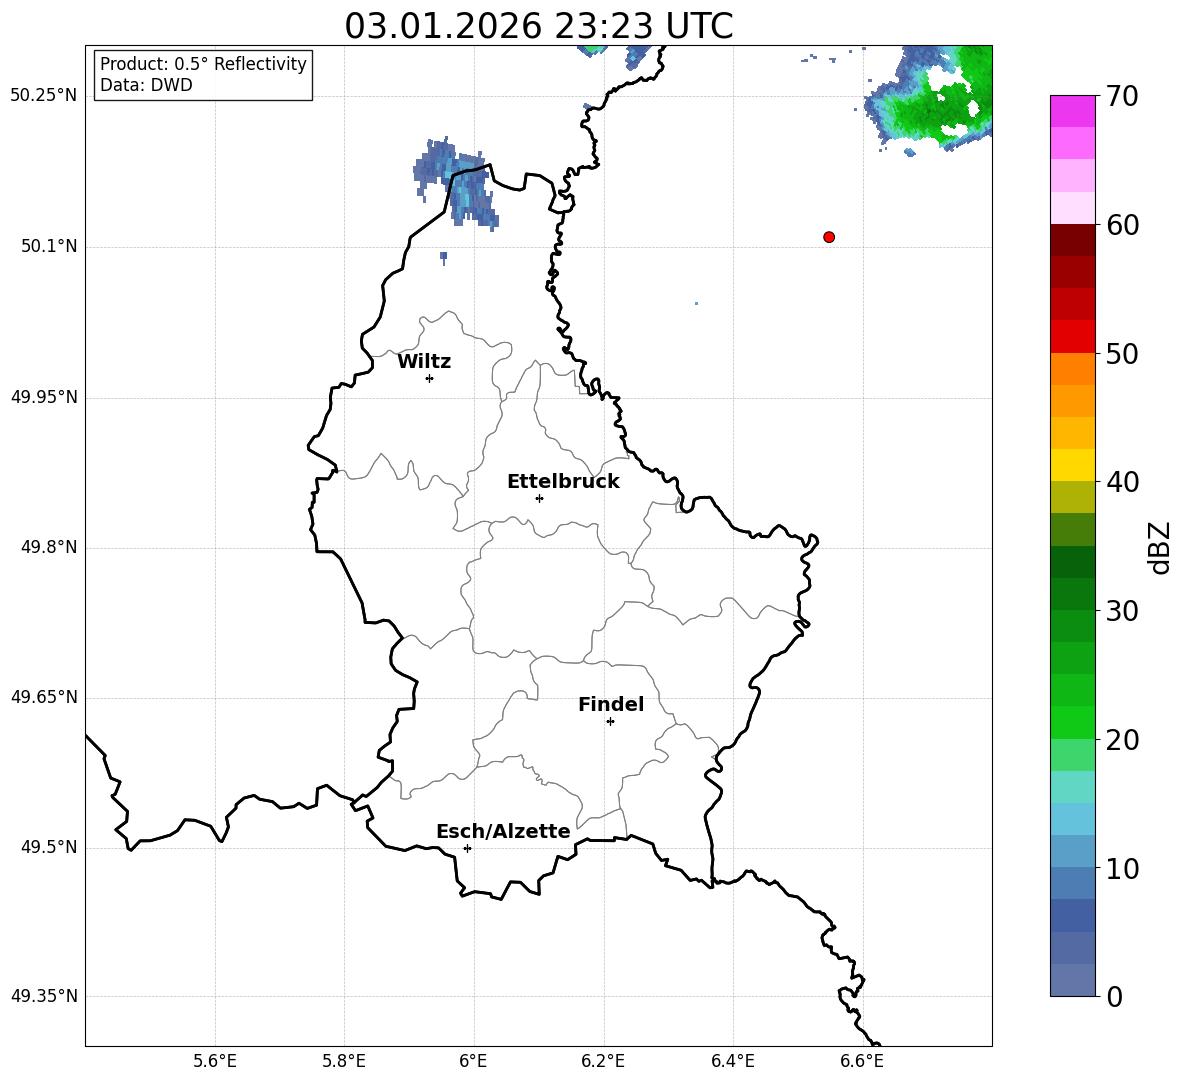Click the Esch/Alzette city label

pos(503,831)
